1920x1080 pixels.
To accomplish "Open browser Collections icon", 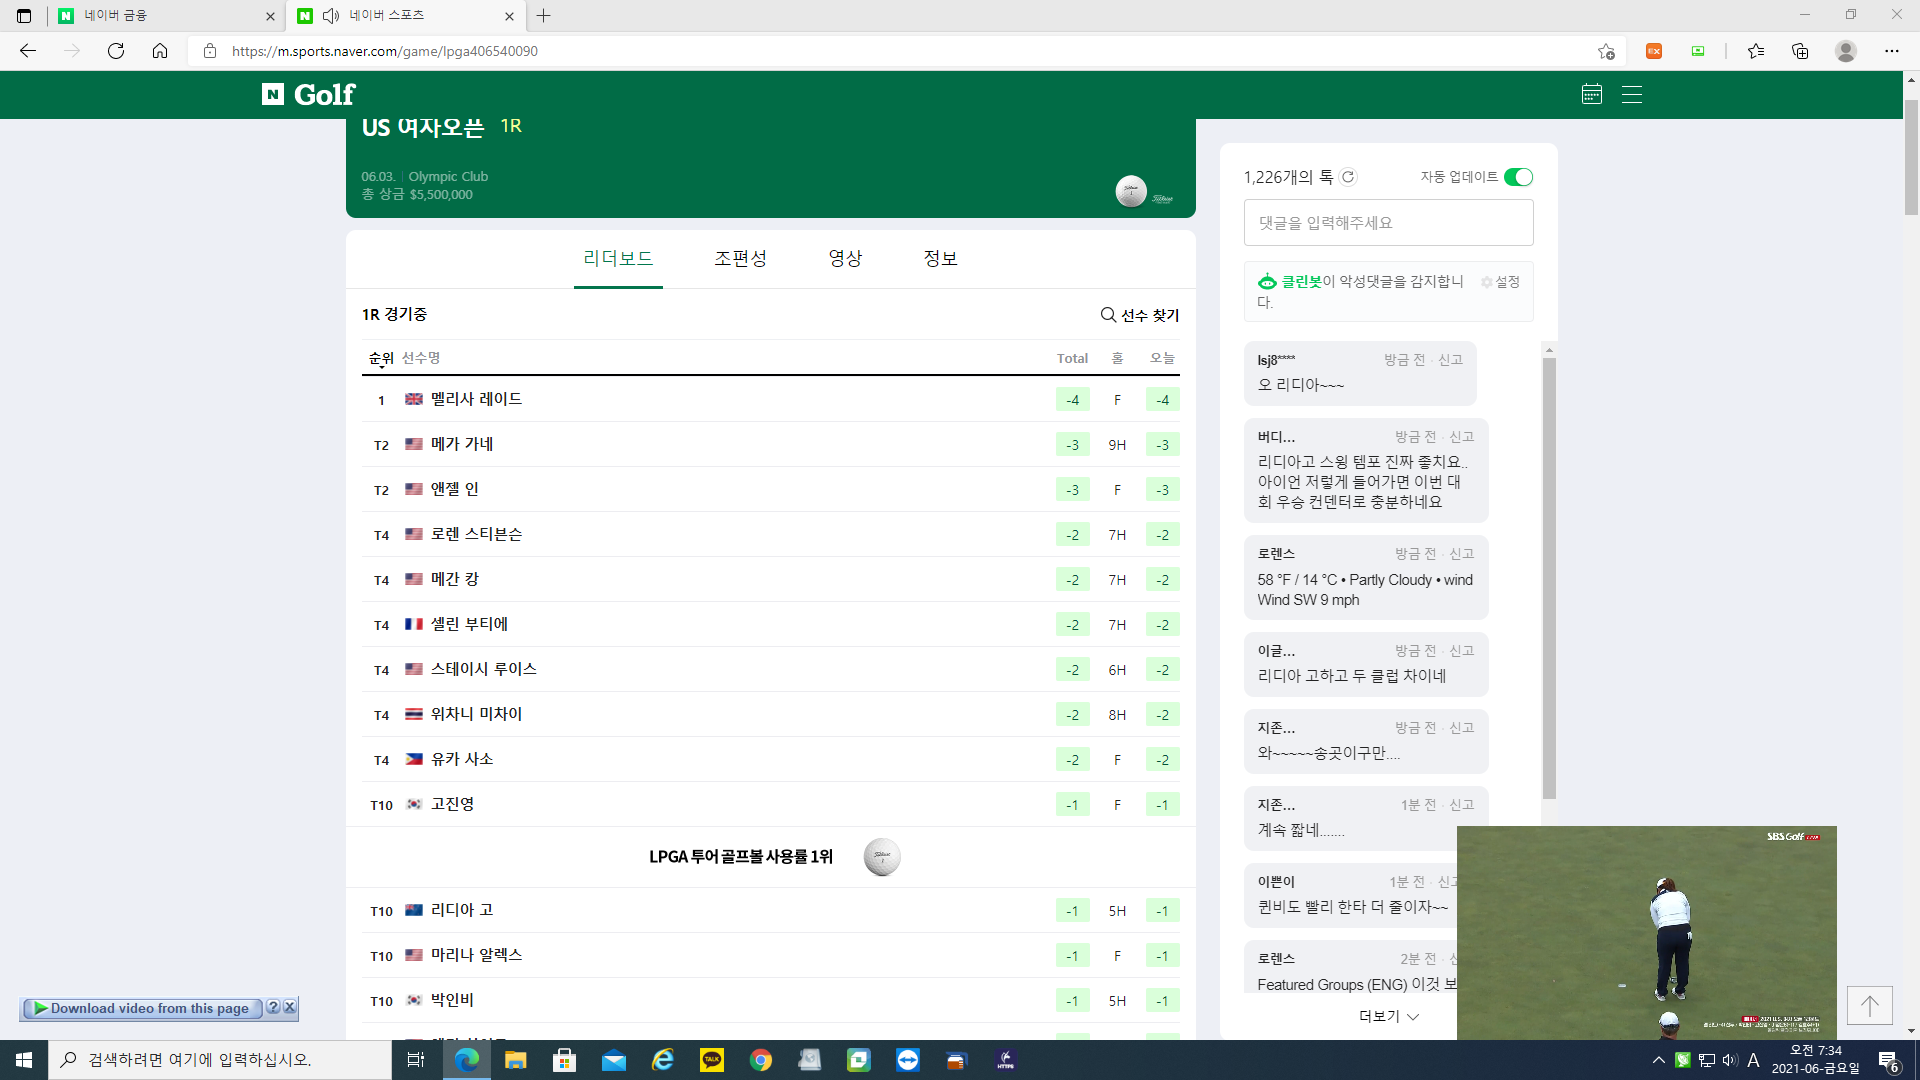I will click(1800, 51).
